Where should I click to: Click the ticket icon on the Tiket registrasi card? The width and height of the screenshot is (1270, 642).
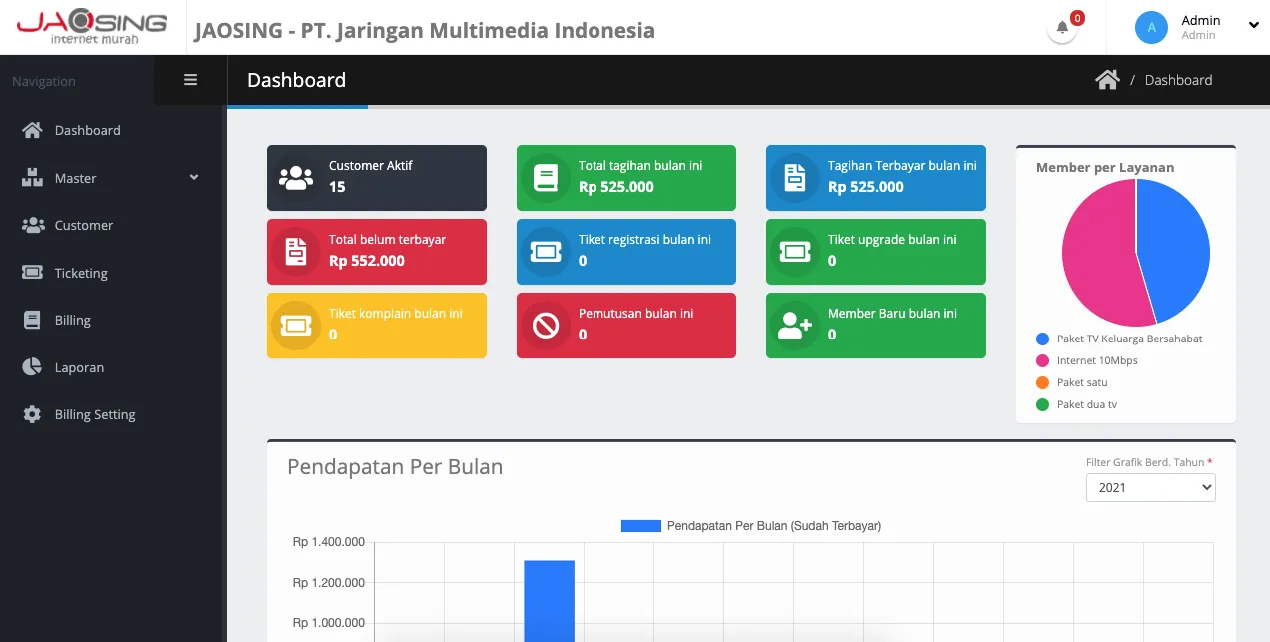click(546, 252)
